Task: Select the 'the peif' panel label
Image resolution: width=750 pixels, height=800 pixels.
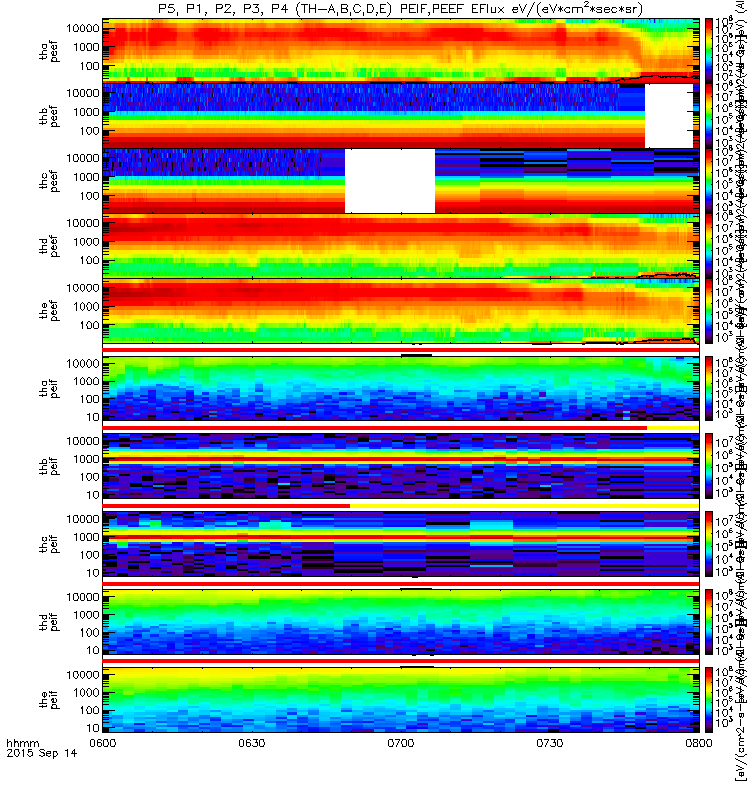Action: (x=49, y=699)
